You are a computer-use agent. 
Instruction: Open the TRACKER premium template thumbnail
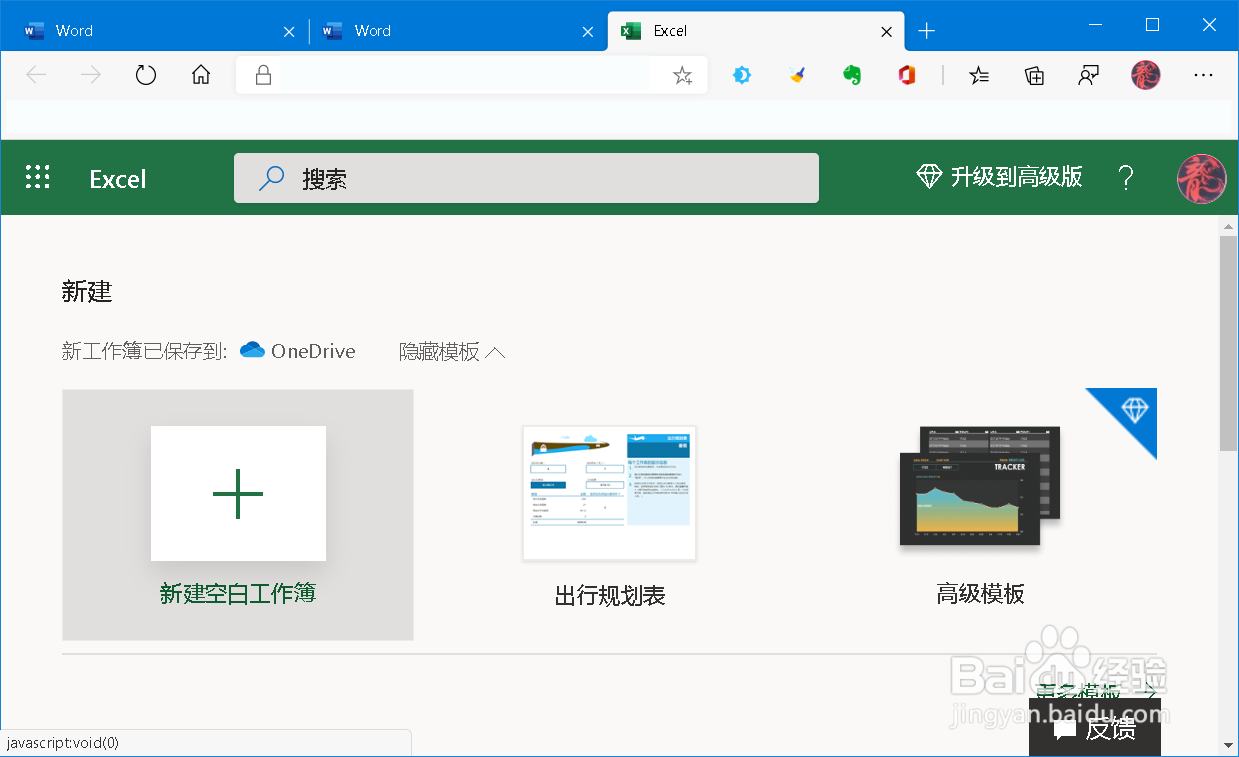(980, 486)
